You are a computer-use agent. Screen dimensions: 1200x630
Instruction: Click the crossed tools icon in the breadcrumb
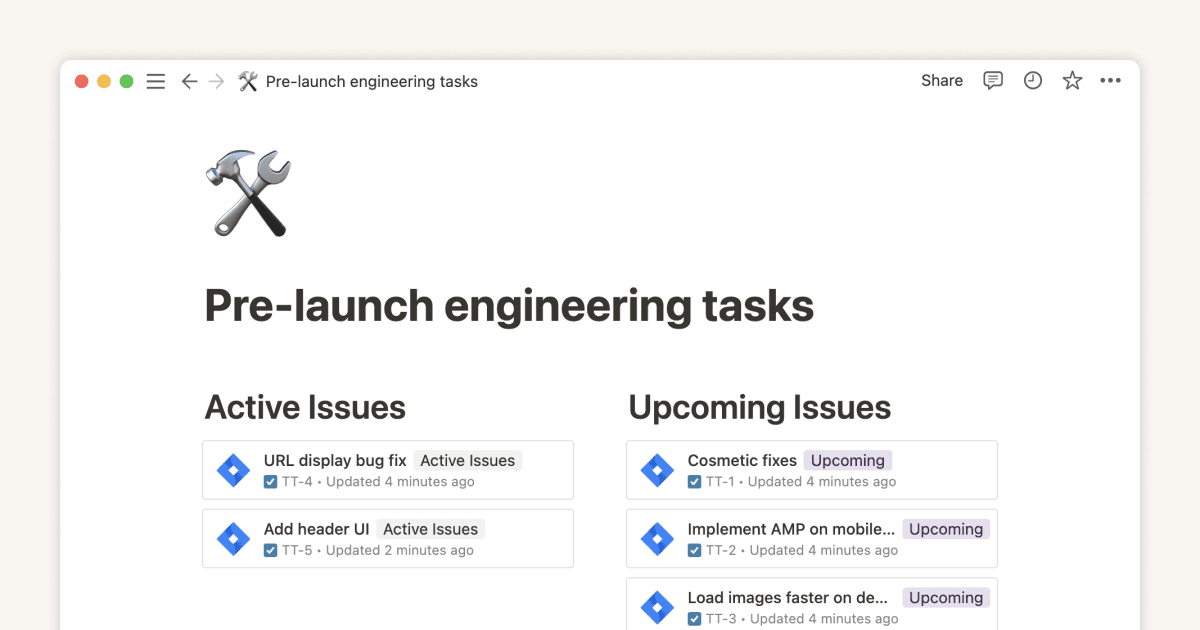pos(247,81)
